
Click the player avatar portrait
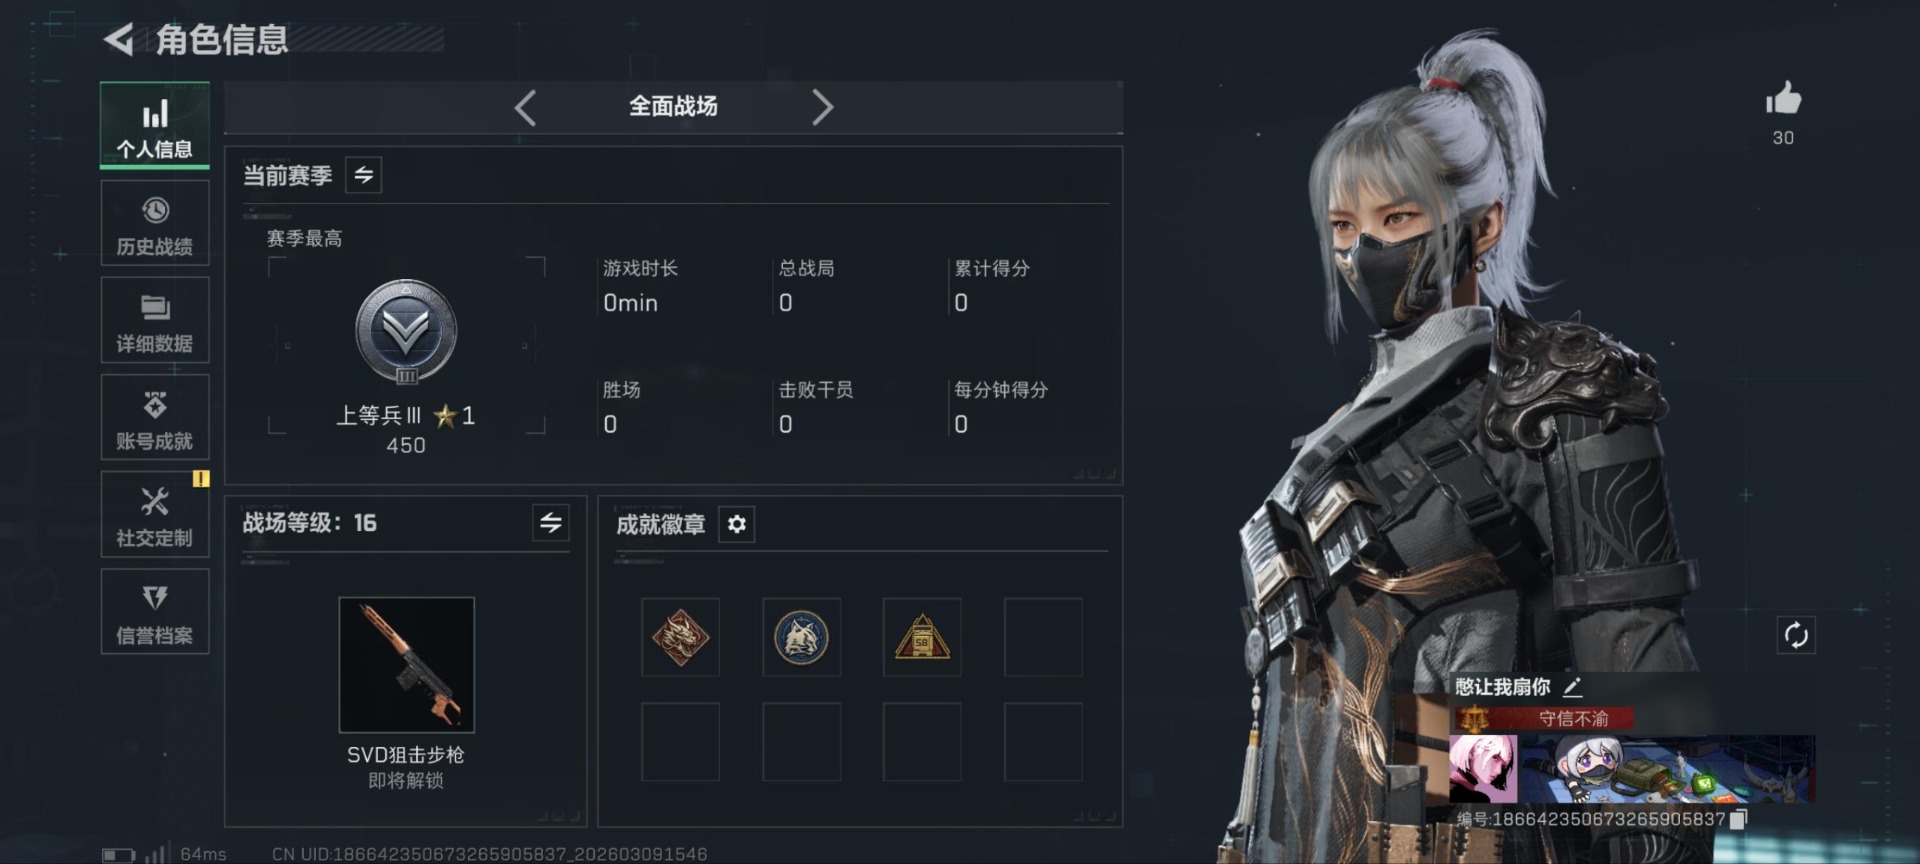[x=1483, y=769]
